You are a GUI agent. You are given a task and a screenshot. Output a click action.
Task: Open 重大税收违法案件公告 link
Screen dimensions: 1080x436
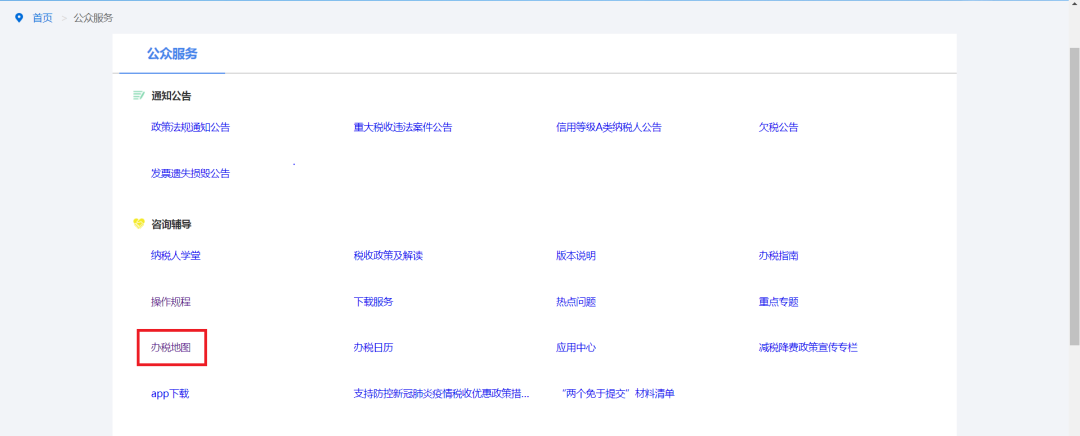pos(403,127)
